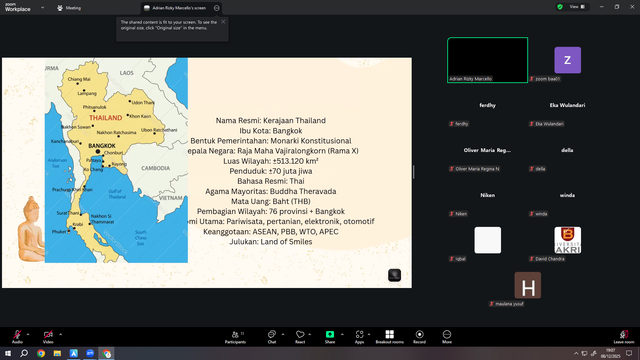Open the options icon on shared screen tab
Image resolution: width=640 pixels, height=360 pixels.
pyautogui.click(x=217, y=8)
